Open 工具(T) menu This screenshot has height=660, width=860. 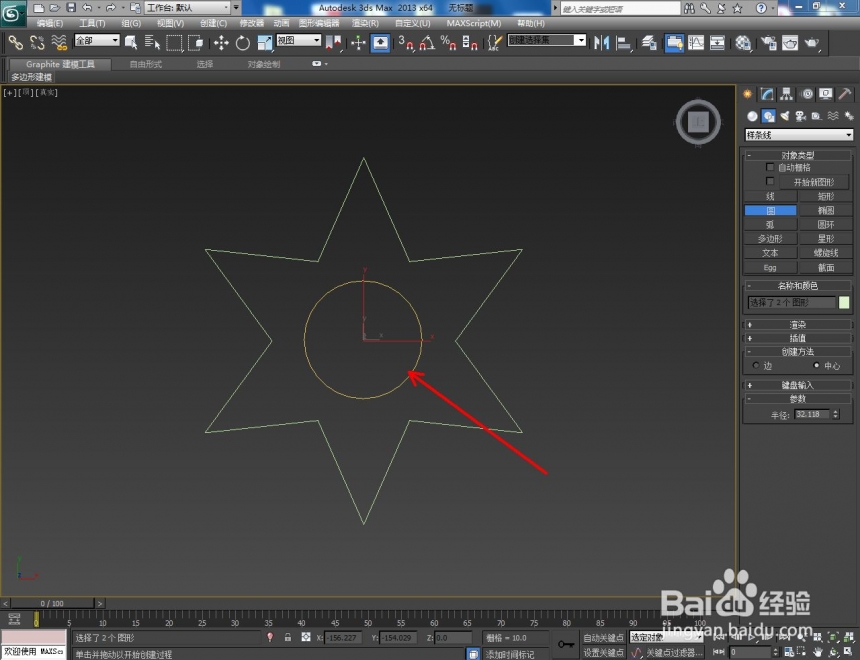point(92,23)
